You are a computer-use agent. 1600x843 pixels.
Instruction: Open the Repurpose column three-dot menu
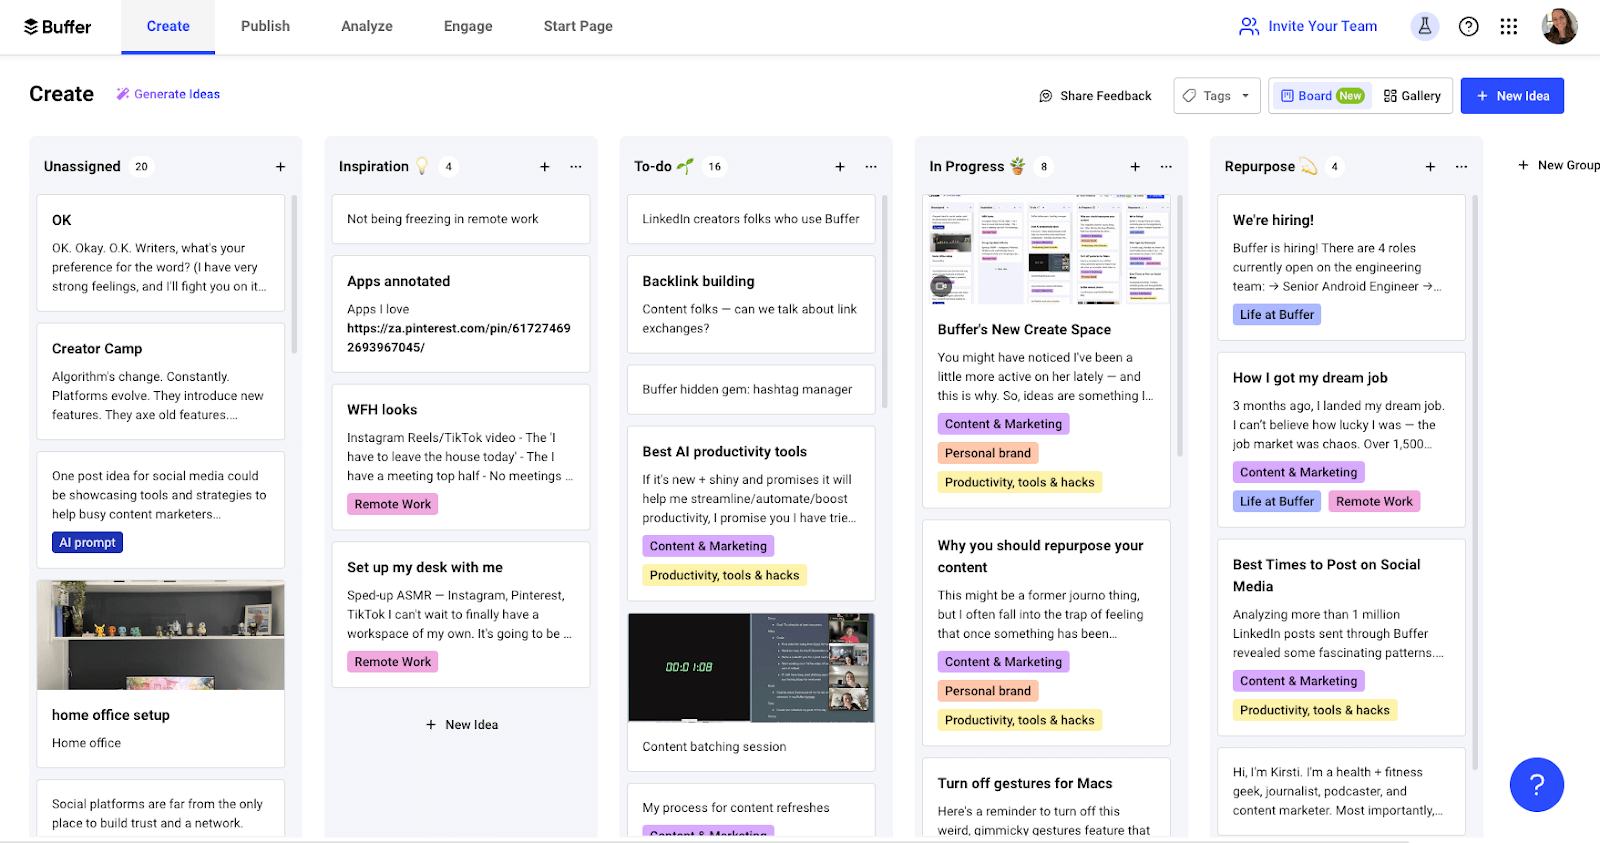click(1461, 167)
